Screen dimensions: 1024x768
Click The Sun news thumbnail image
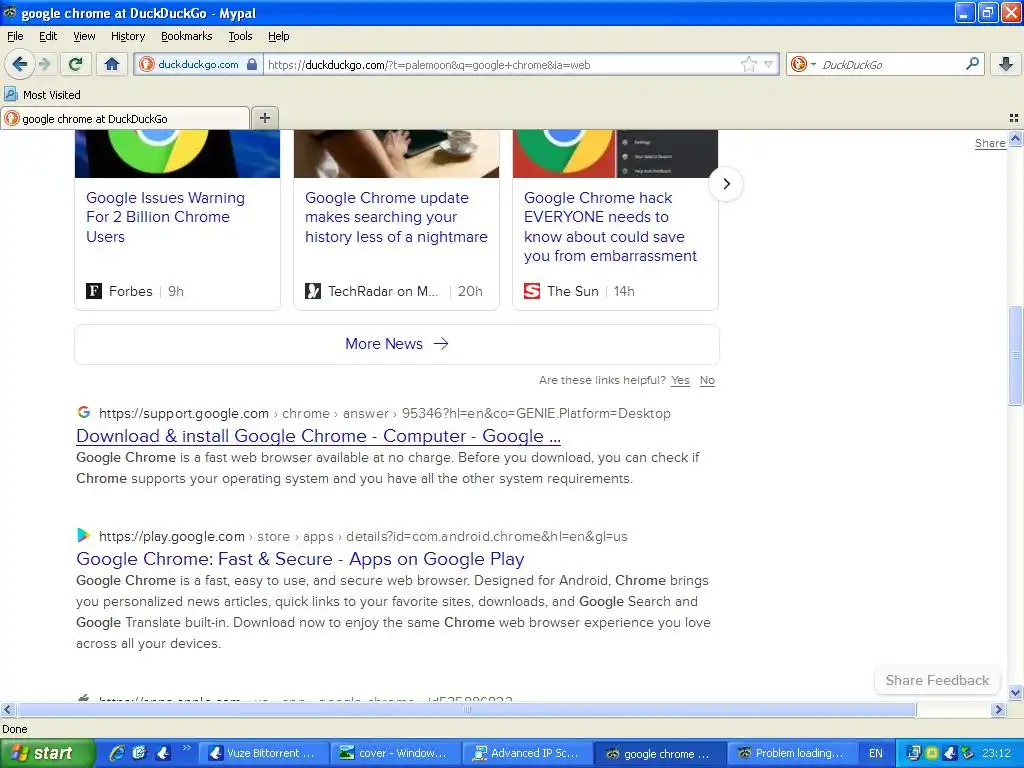tap(615, 153)
